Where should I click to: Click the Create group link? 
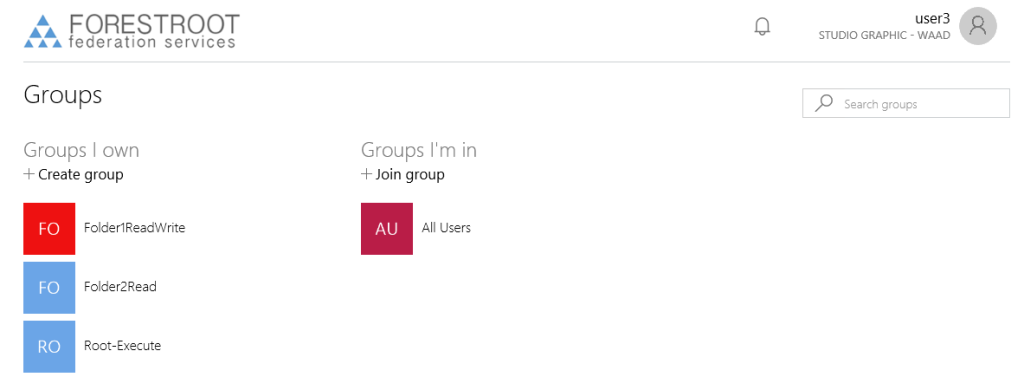point(81,175)
